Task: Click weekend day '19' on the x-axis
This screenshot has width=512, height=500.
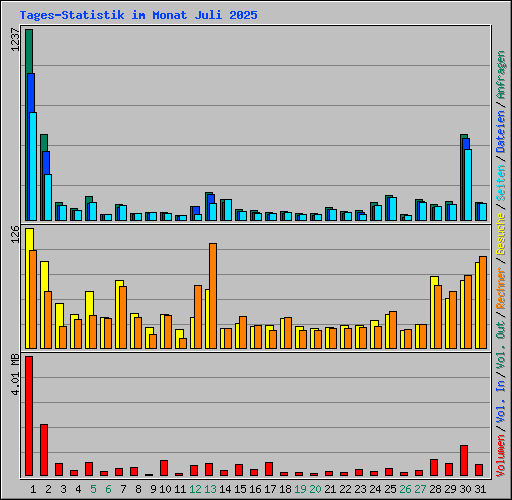Action: click(x=300, y=489)
